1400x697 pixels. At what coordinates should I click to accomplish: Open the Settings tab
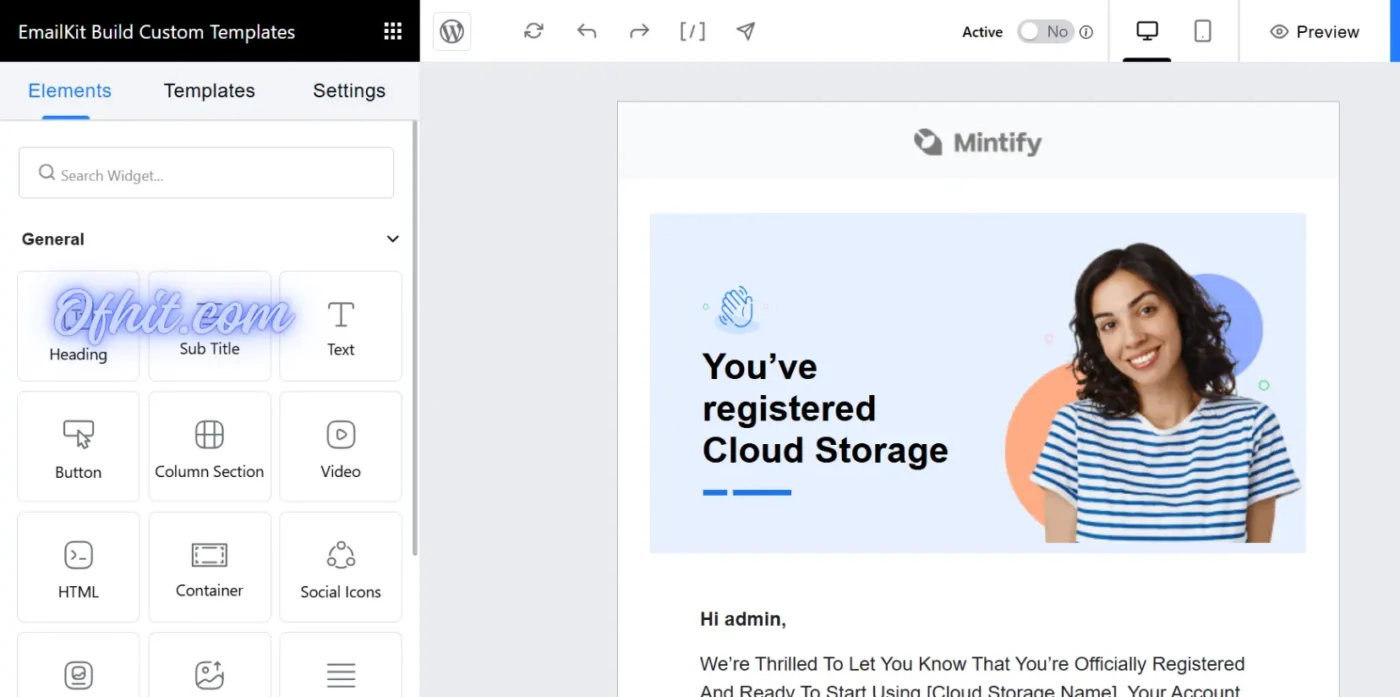pos(348,90)
